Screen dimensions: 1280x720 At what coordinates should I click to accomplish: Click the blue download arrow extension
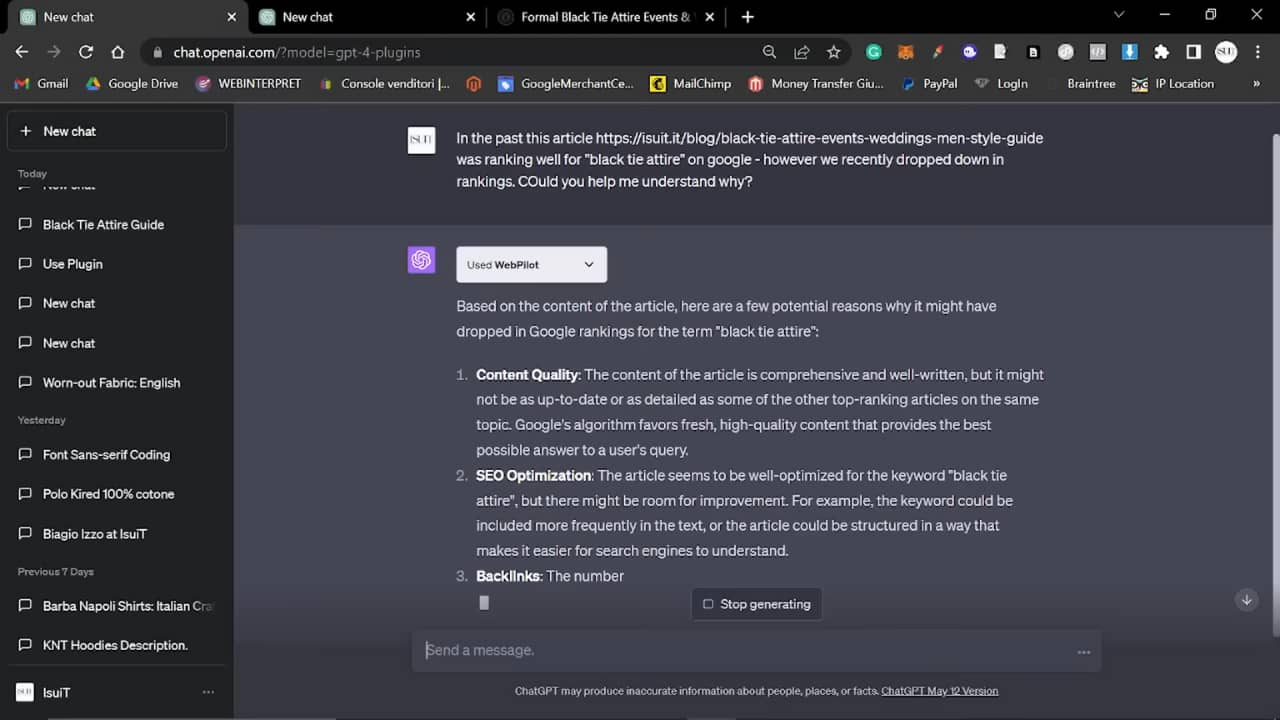1129,52
